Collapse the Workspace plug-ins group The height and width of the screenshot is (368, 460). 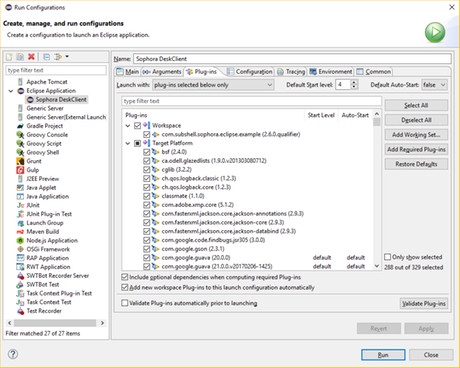pos(128,126)
